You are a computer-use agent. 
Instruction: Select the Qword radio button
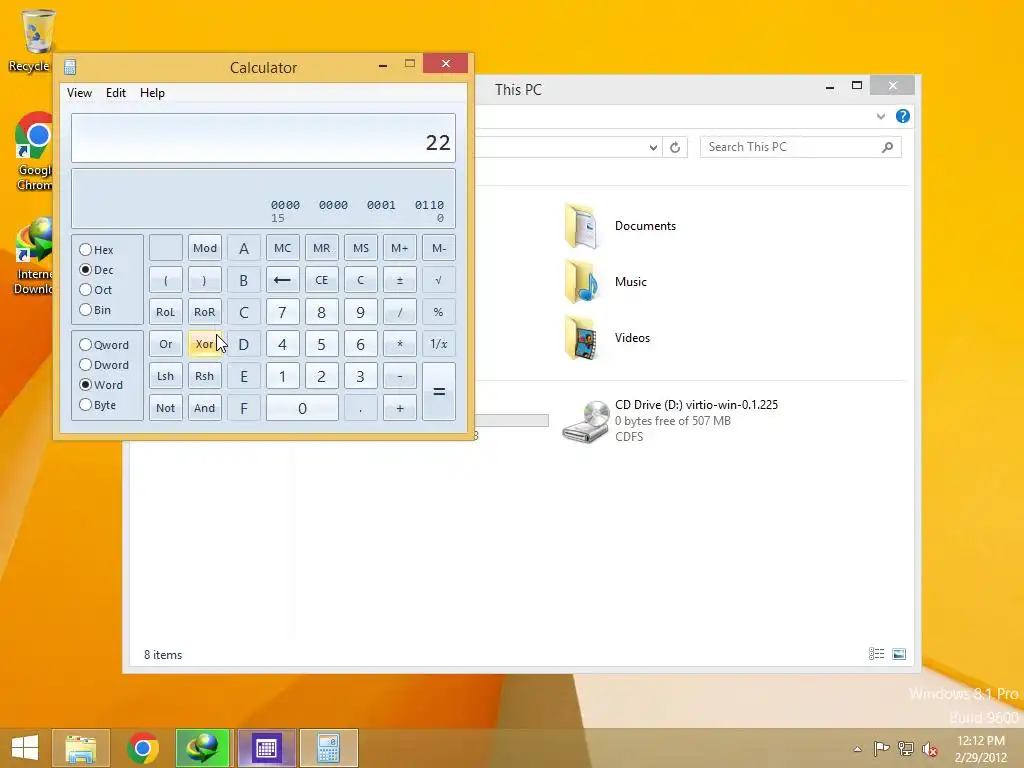click(85, 344)
